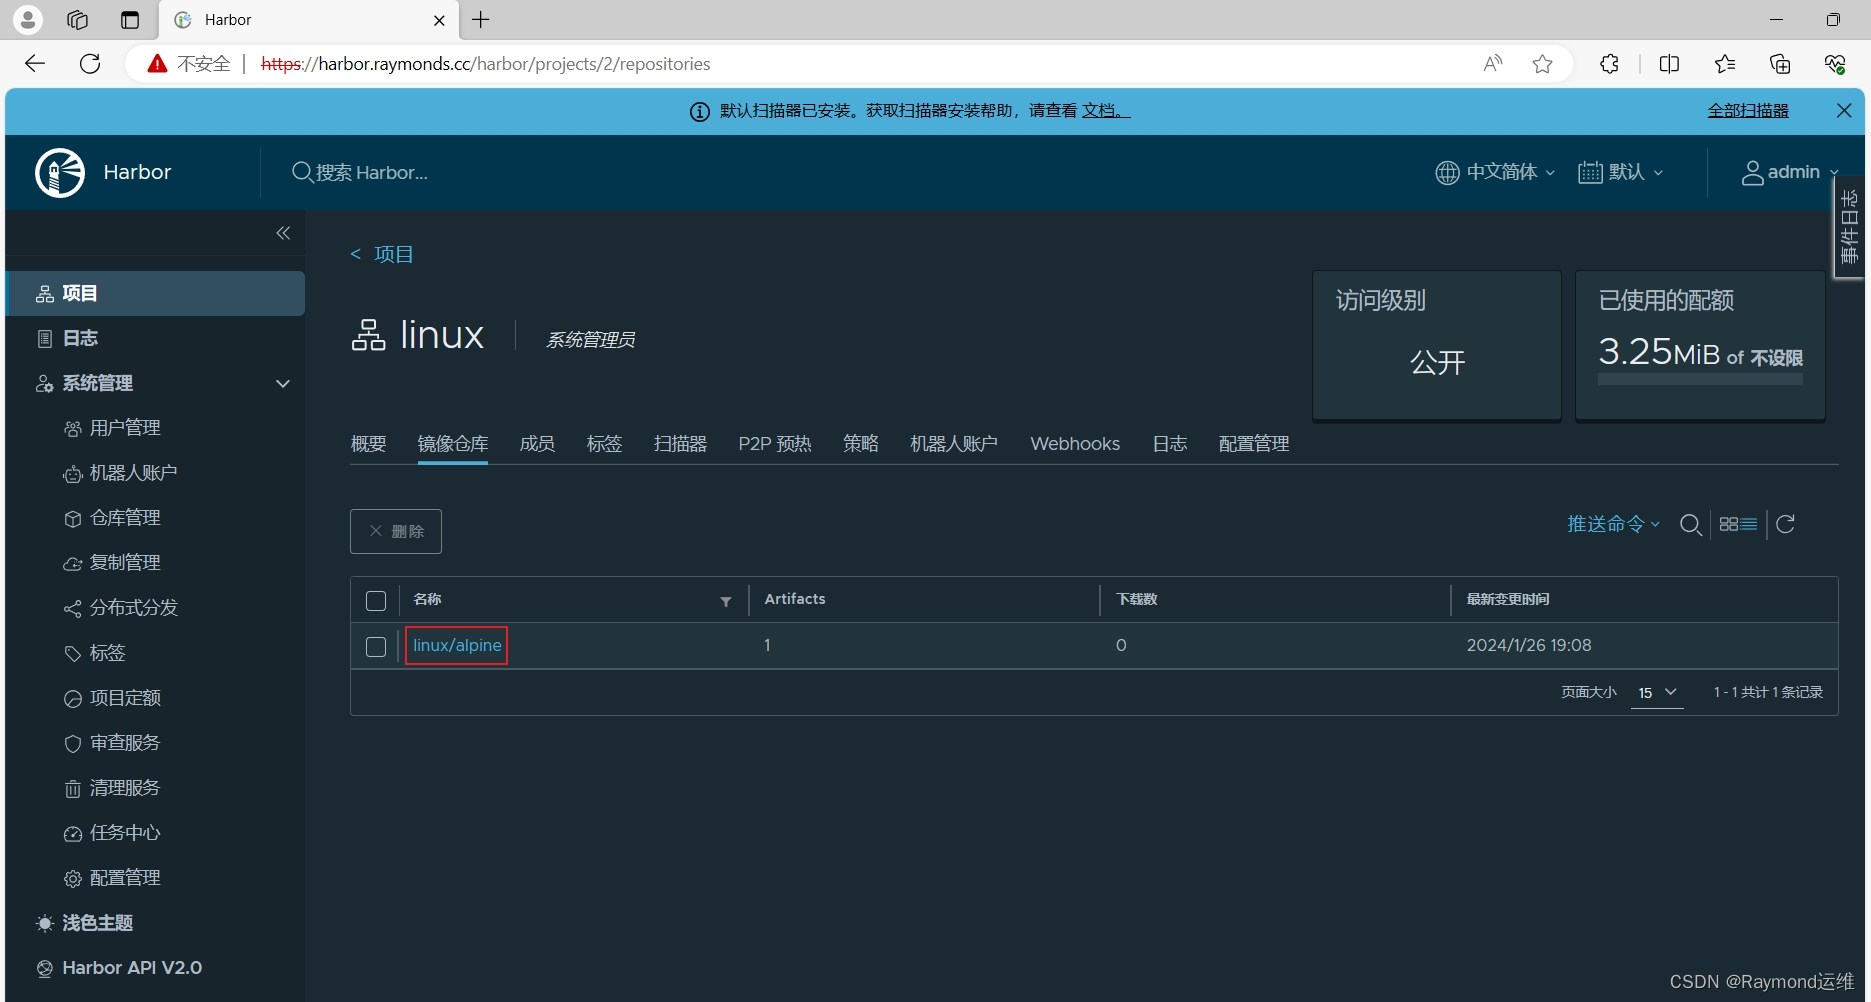1871x1002 pixels.
Task: Refresh the repository list
Action: coord(1786,524)
